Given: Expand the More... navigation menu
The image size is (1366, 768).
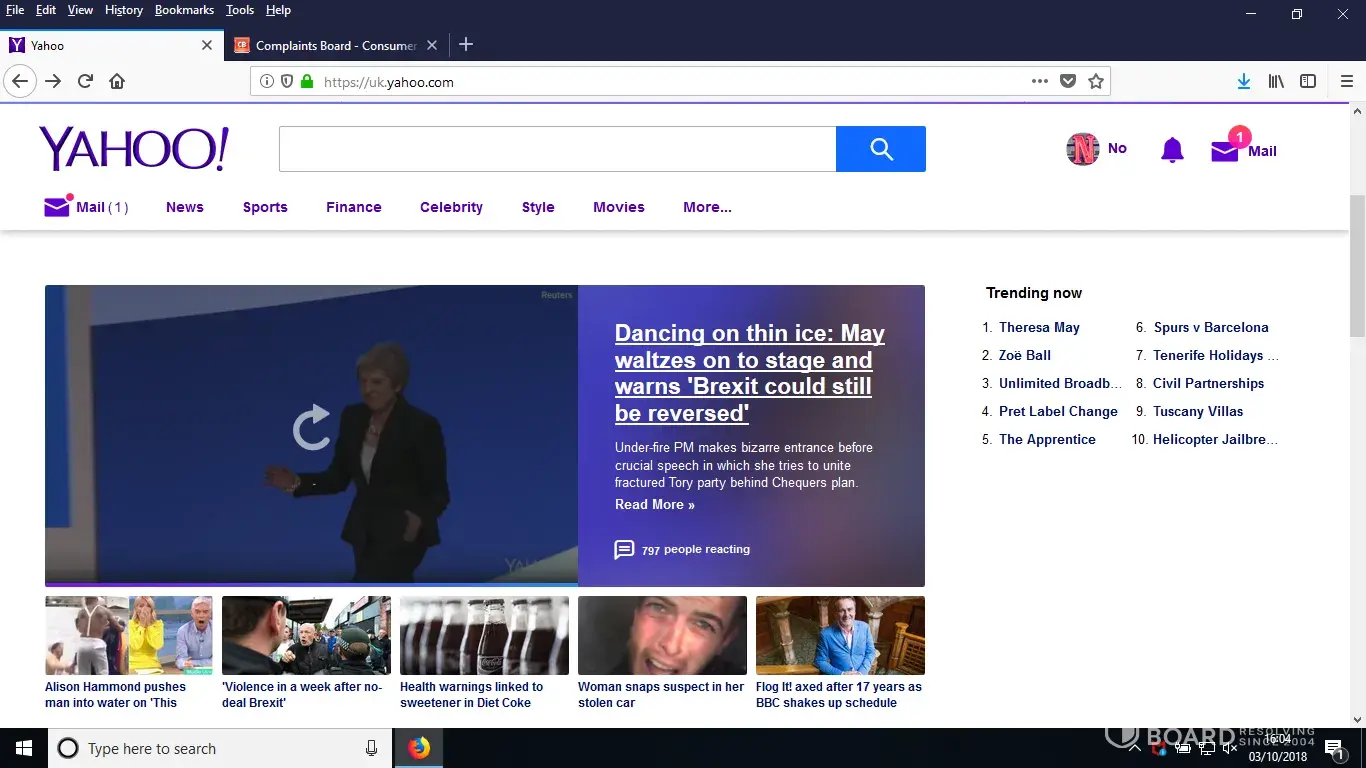Looking at the screenshot, I should (707, 207).
